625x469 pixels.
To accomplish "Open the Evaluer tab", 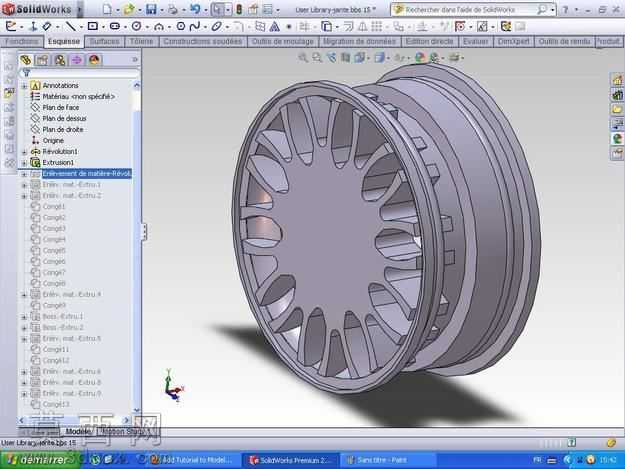I will click(476, 41).
